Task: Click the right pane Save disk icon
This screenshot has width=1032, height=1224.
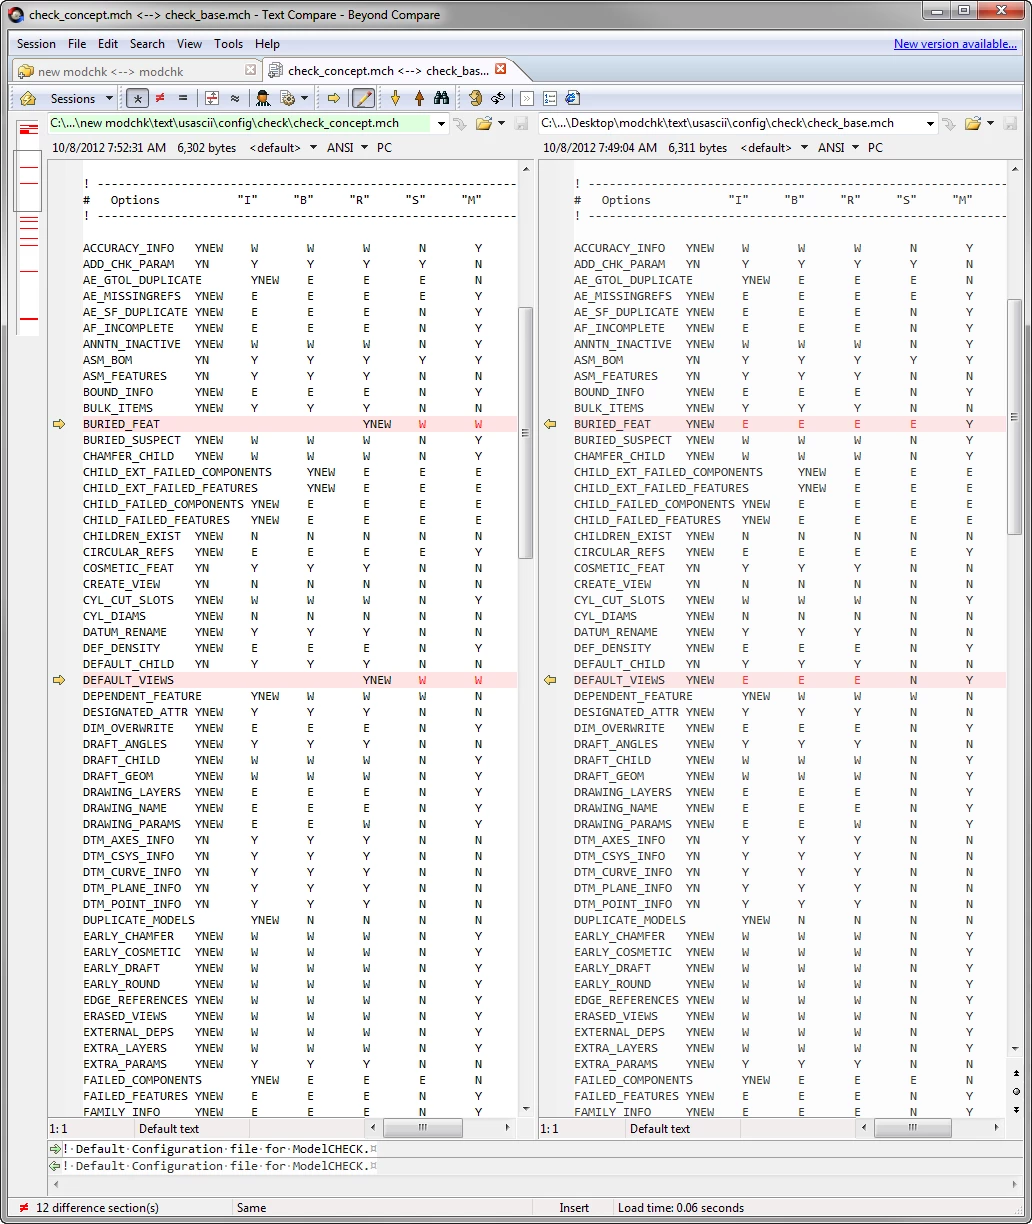Action: tap(1010, 123)
